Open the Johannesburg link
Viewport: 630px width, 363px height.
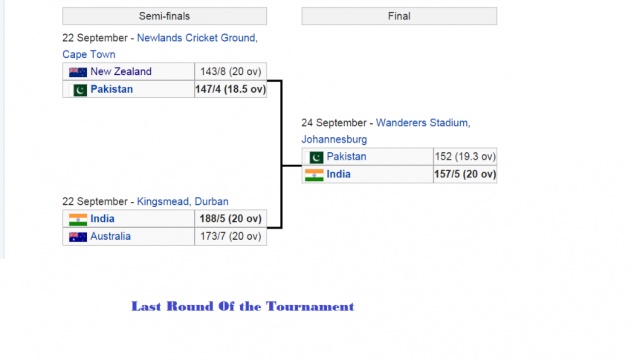click(334, 139)
